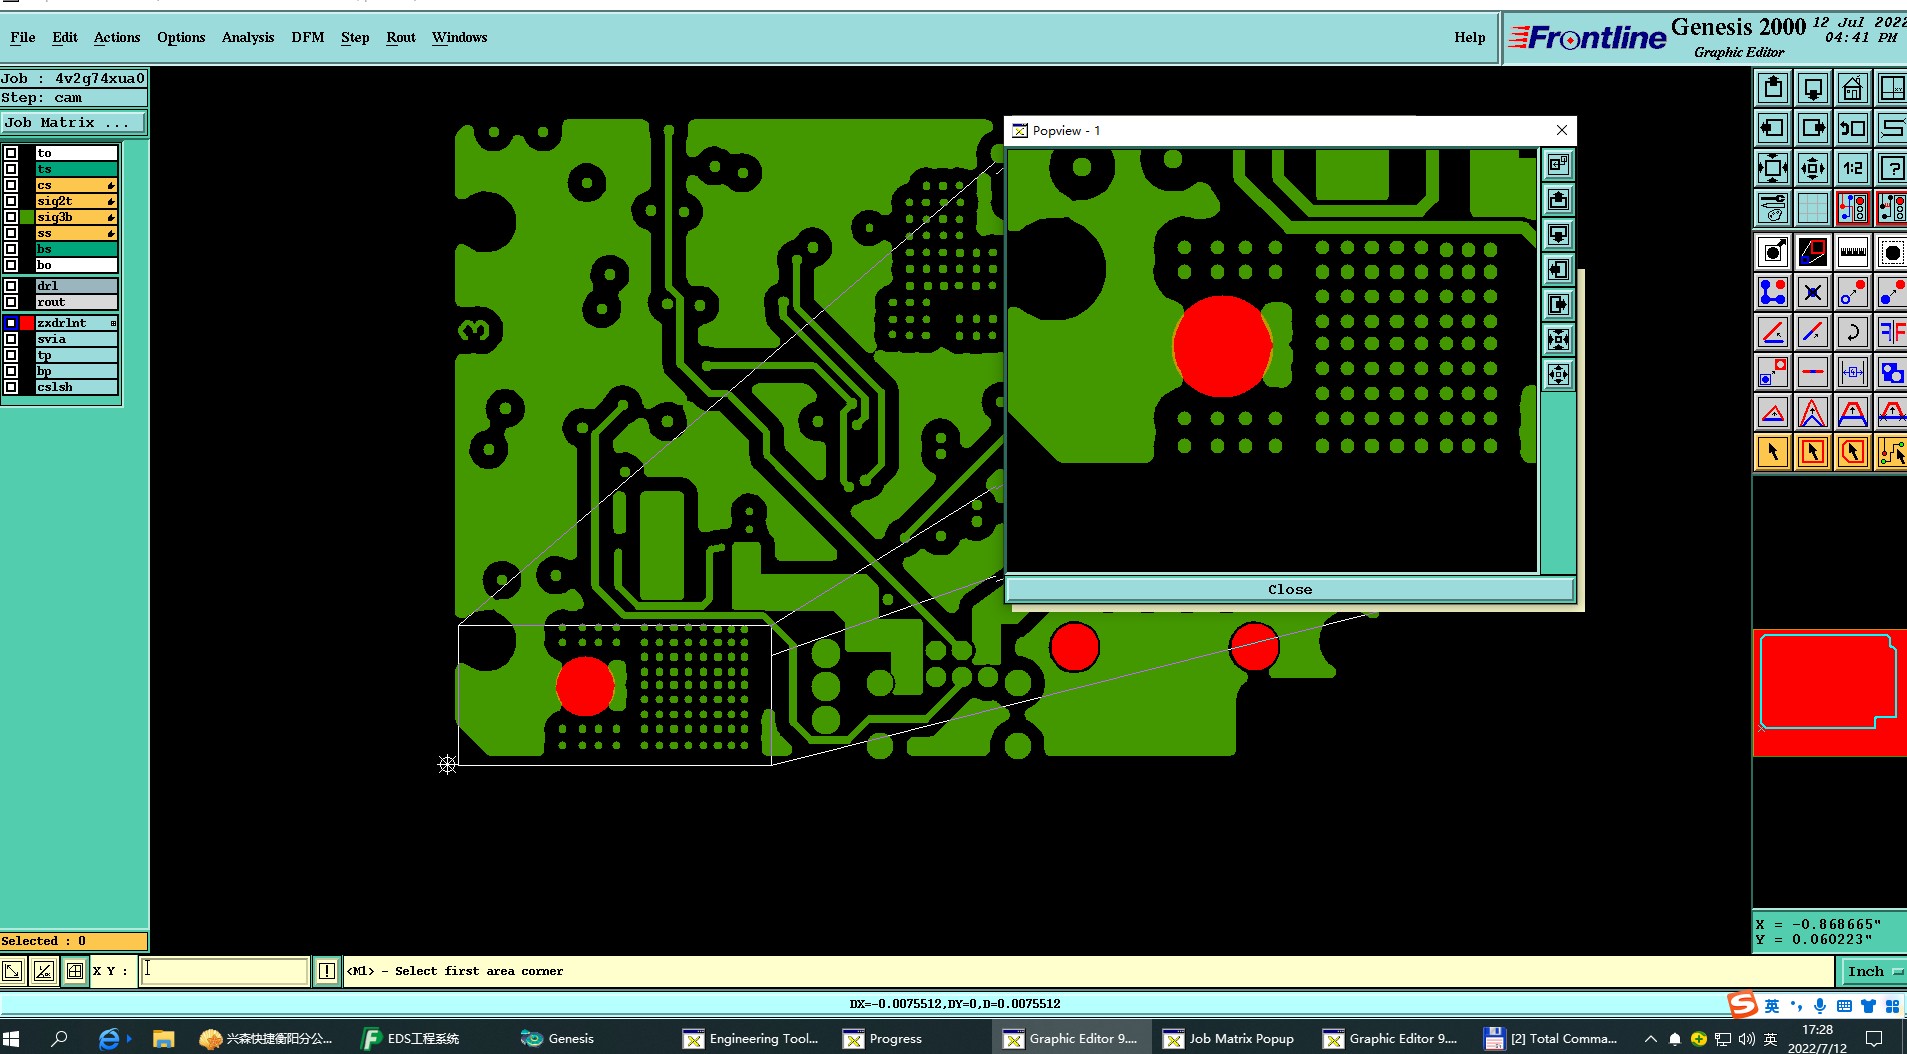Click Close button in Popview window
This screenshot has width=1907, height=1054.
1290,590
